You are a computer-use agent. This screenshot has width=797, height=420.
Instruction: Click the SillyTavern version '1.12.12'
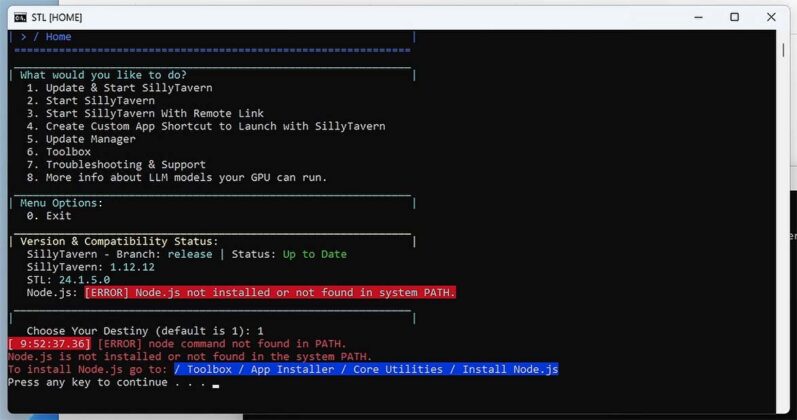132,267
